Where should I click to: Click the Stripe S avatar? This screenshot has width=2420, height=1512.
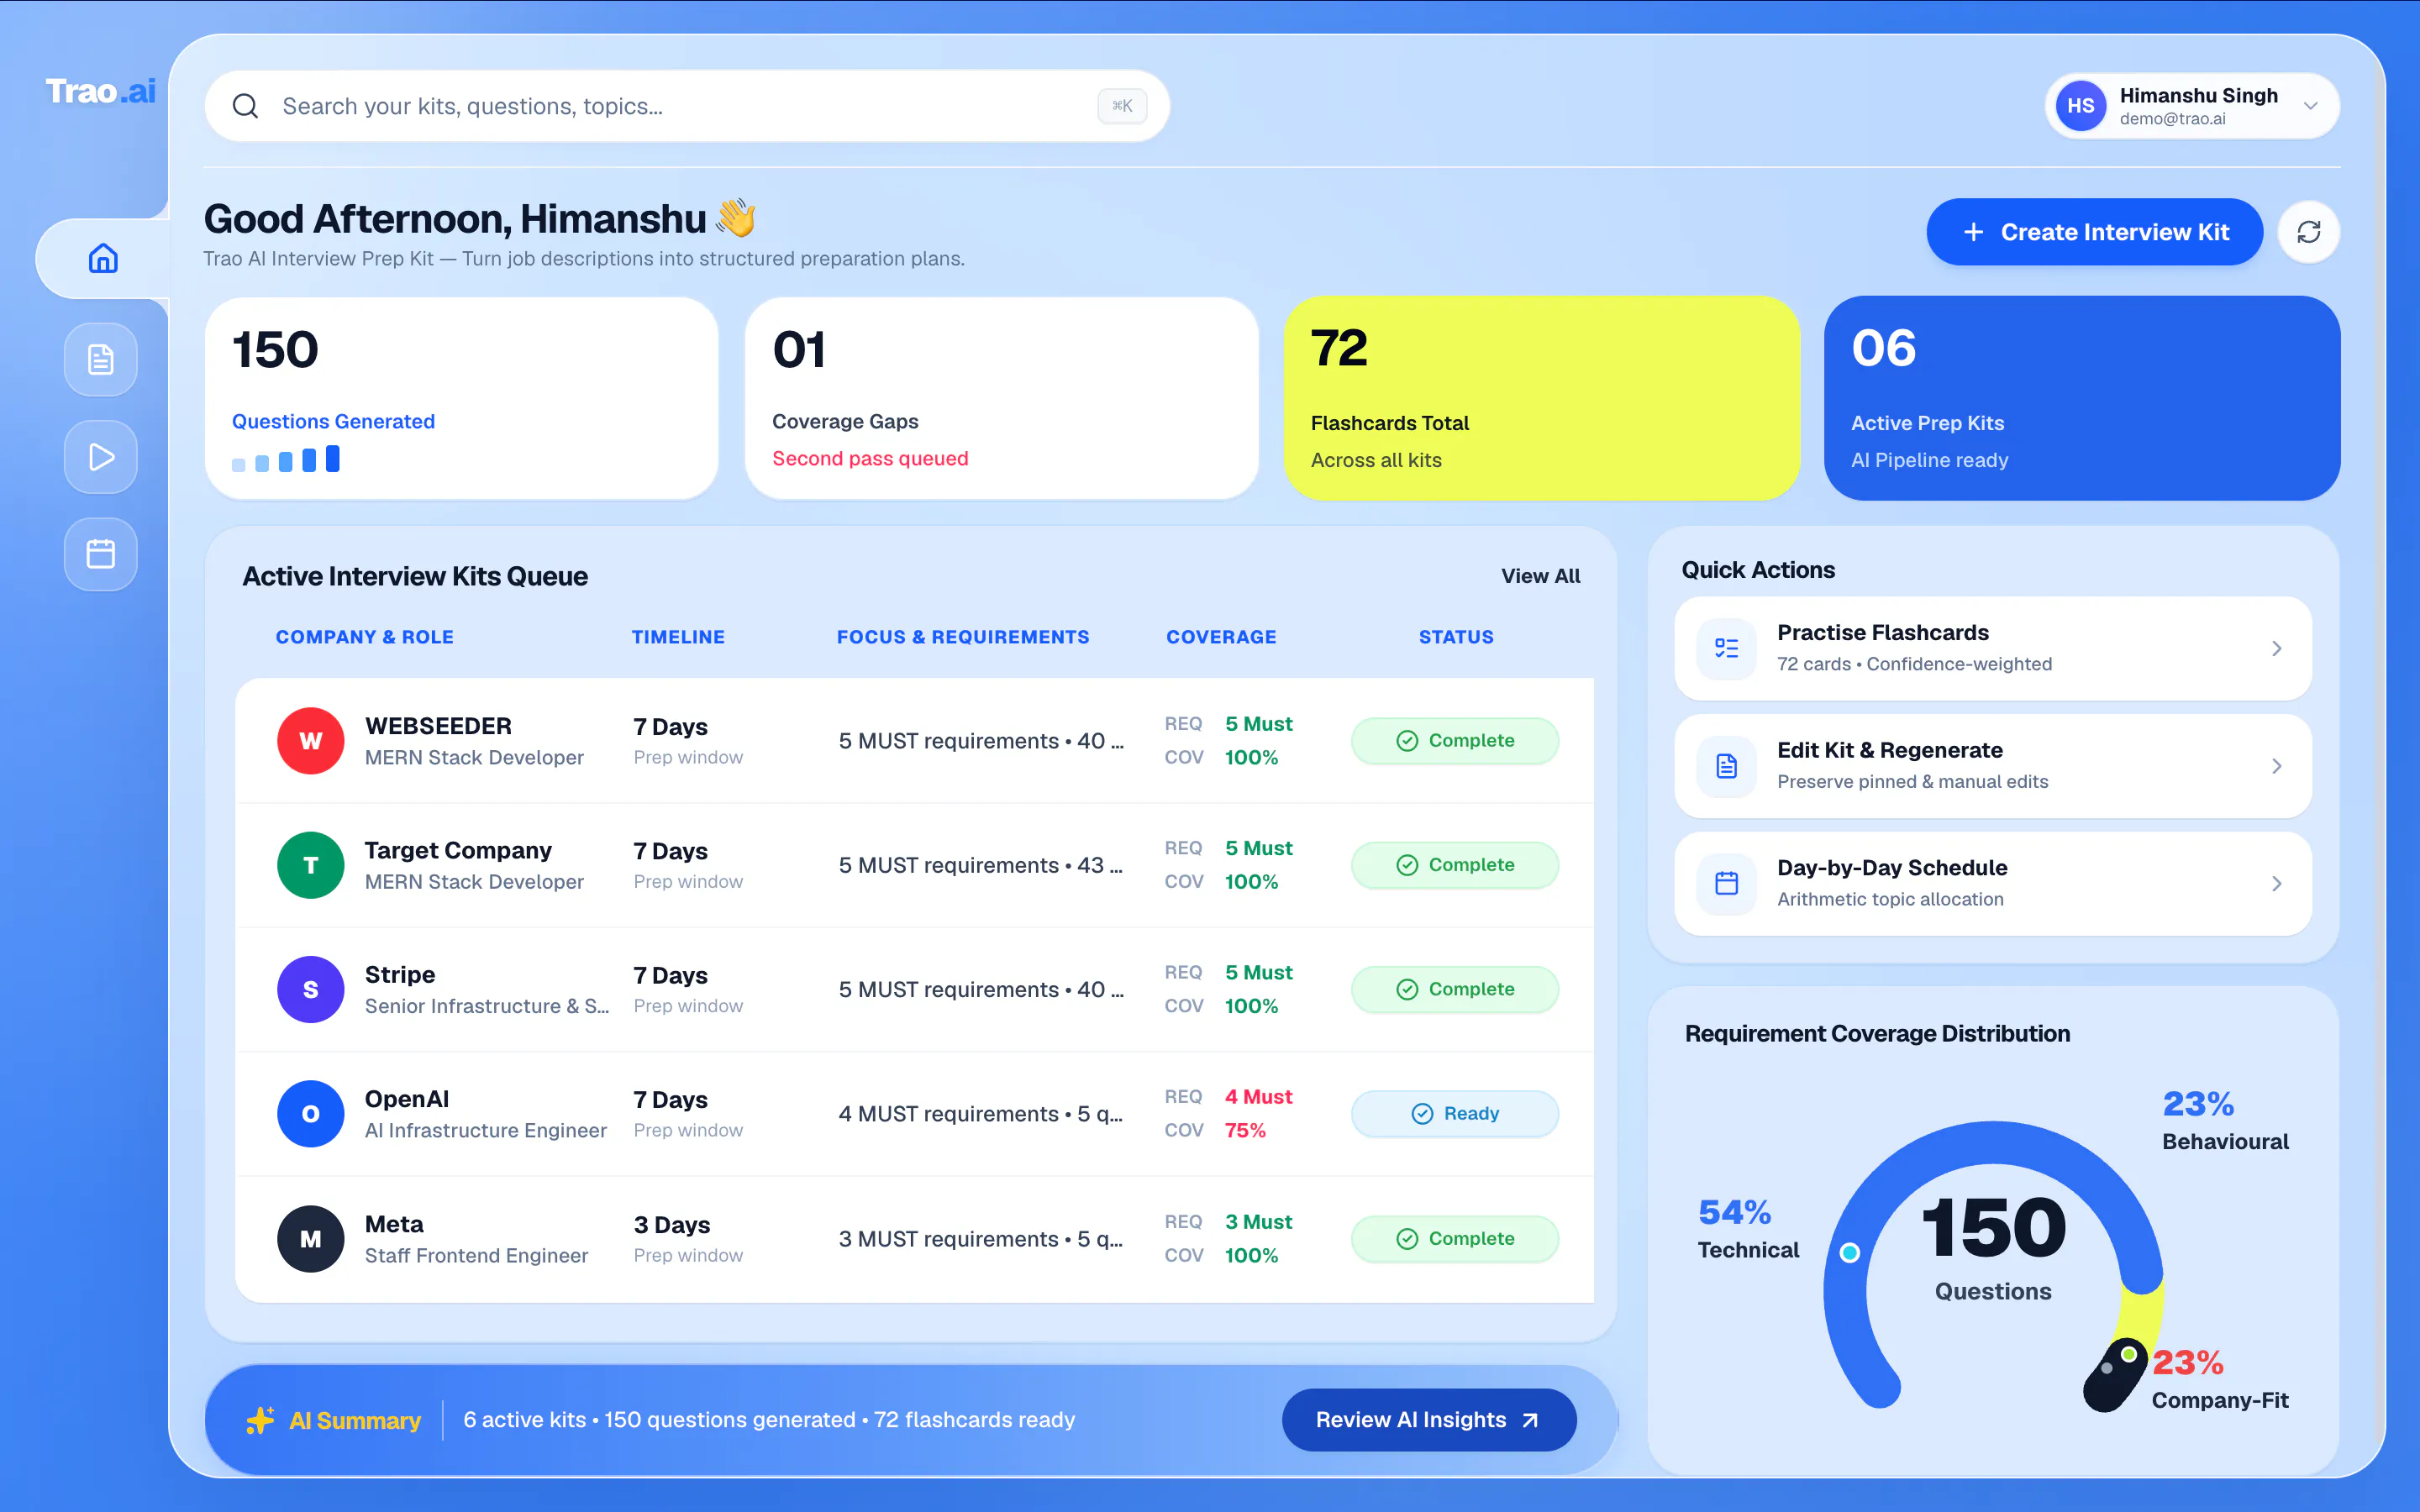pyautogui.click(x=311, y=989)
